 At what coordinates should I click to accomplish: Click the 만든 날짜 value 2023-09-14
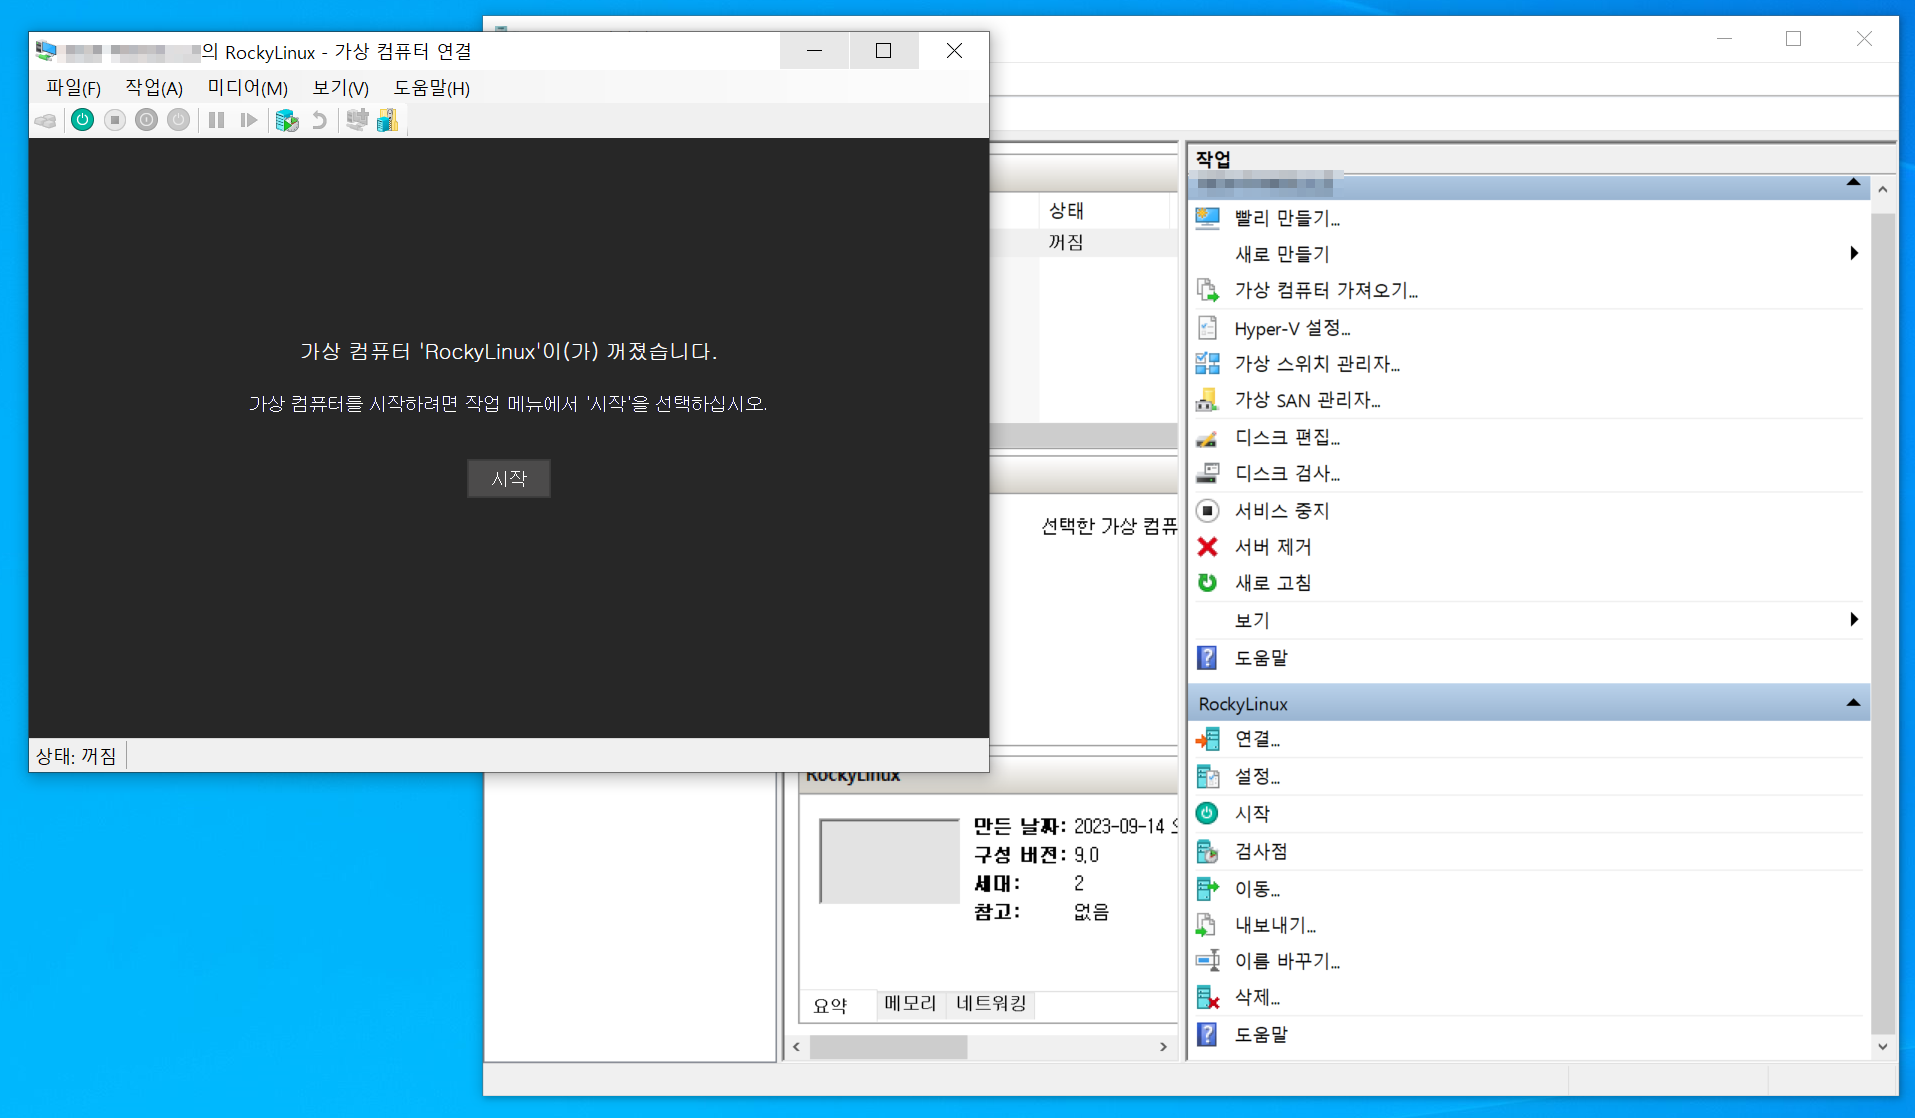tap(1120, 827)
